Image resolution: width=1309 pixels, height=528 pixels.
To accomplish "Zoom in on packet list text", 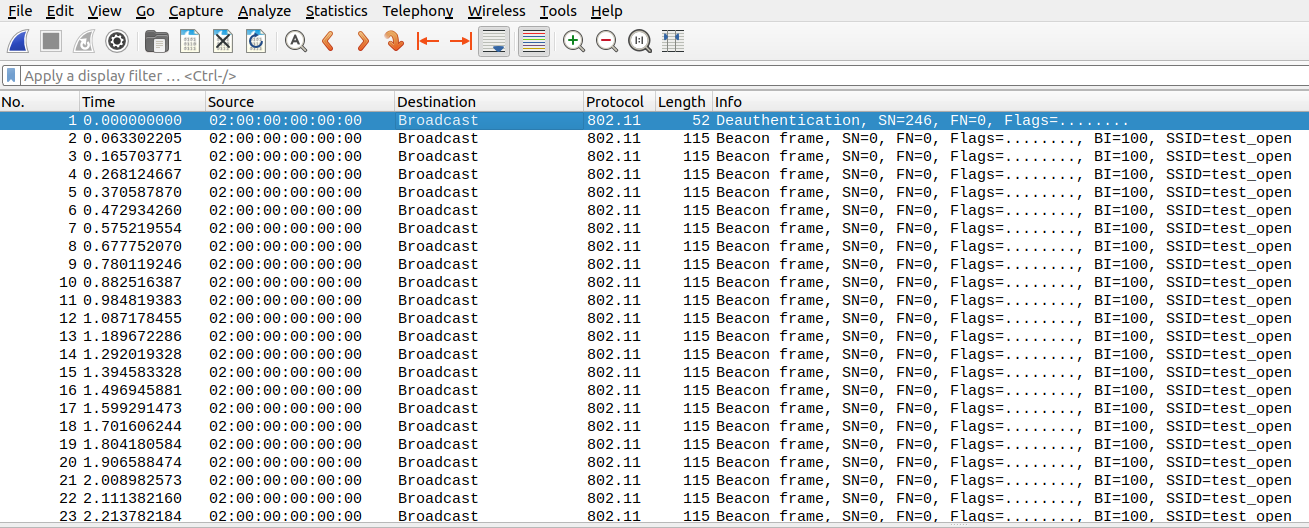I will coord(574,41).
